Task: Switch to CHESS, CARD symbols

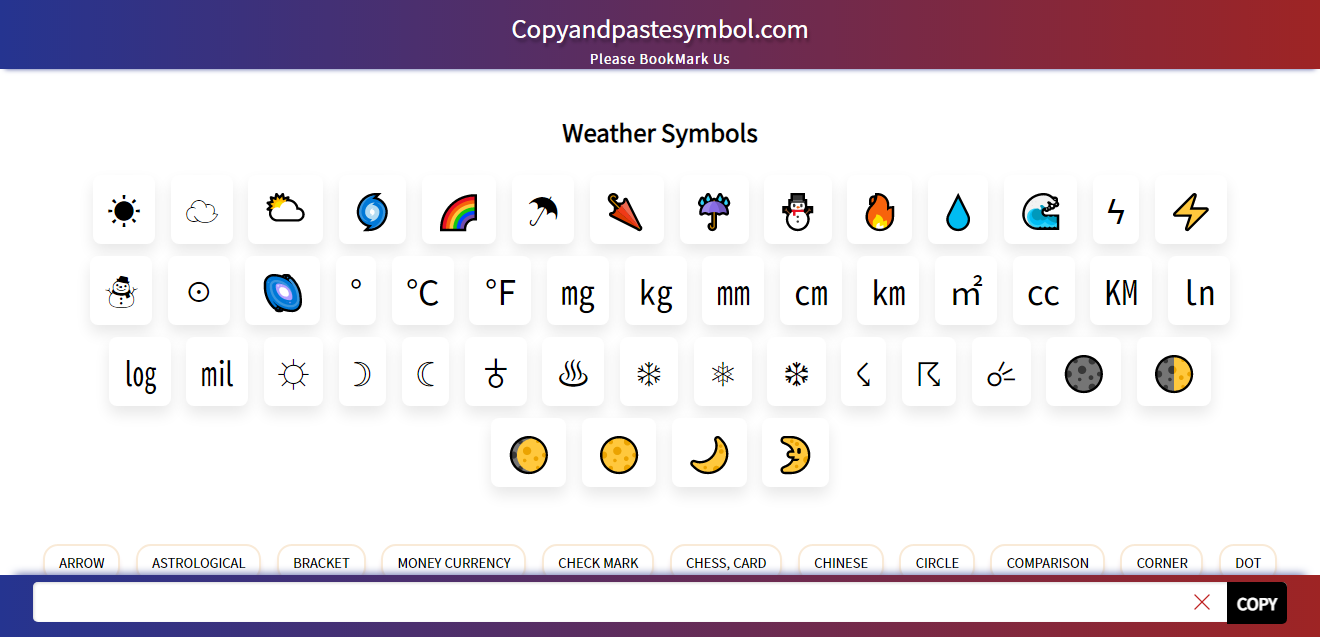Action: [x=726, y=562]
